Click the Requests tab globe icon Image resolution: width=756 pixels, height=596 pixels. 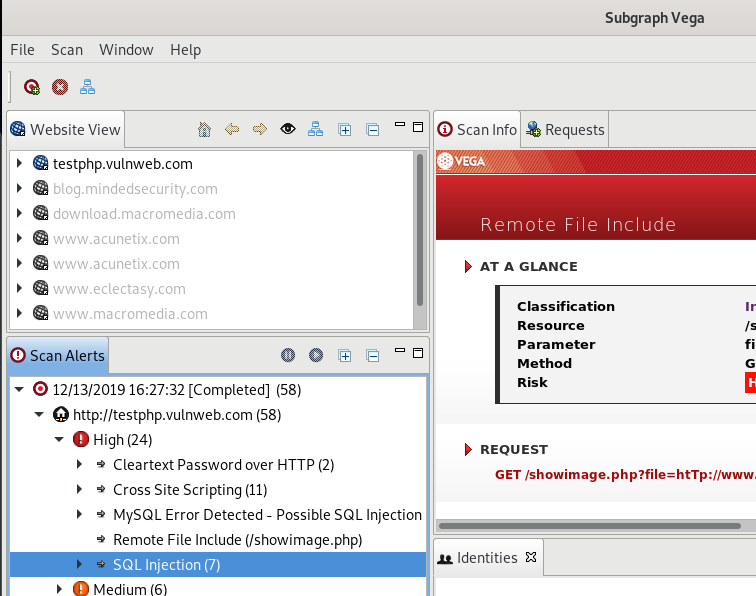[533, 129]
